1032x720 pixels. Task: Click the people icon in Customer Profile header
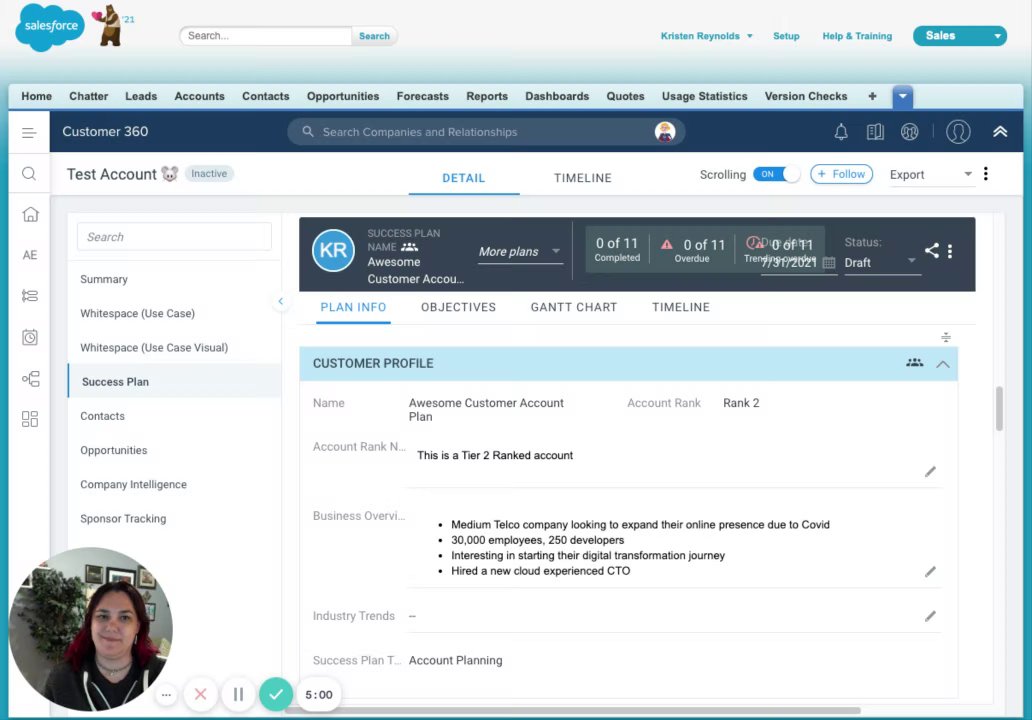914,363
